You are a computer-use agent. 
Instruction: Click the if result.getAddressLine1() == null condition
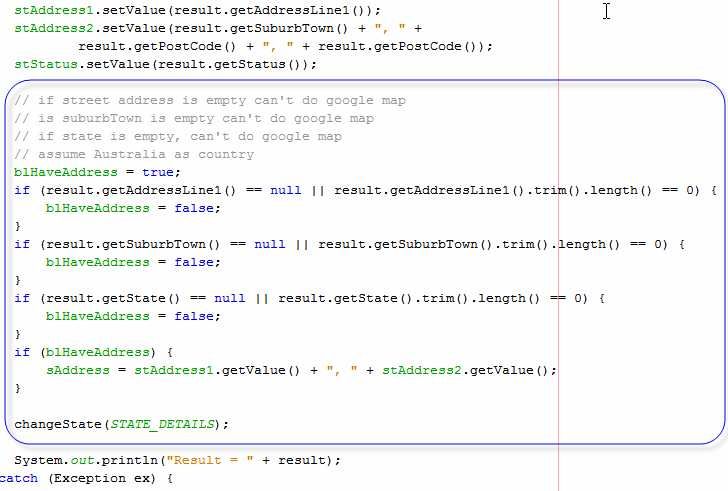pos(365,190)
